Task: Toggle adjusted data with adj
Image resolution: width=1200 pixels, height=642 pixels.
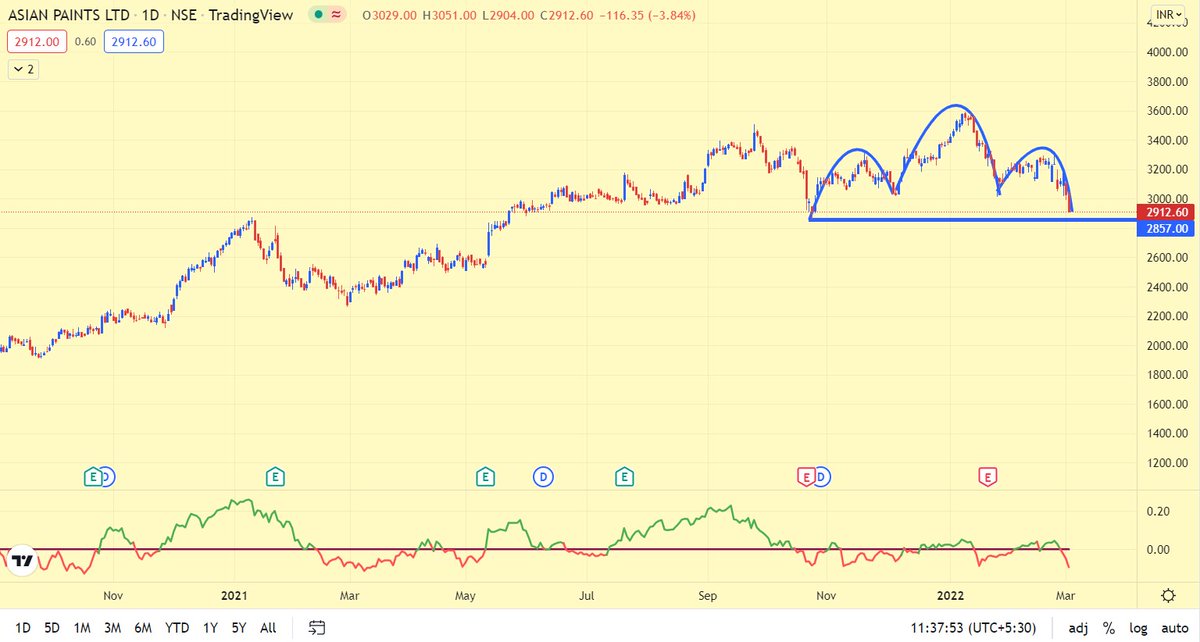Action: coord(1078,627)
